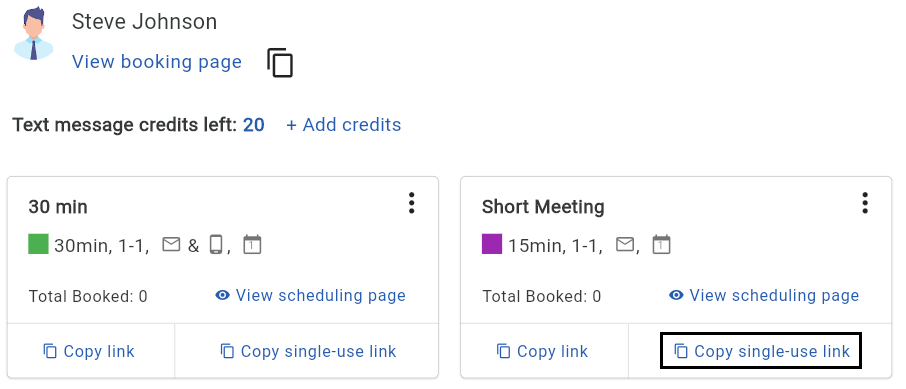Open three-dot menu on Short Meeting card
Image resolution: width=906 pixels, height=389 pixels.
coord(865,203)
